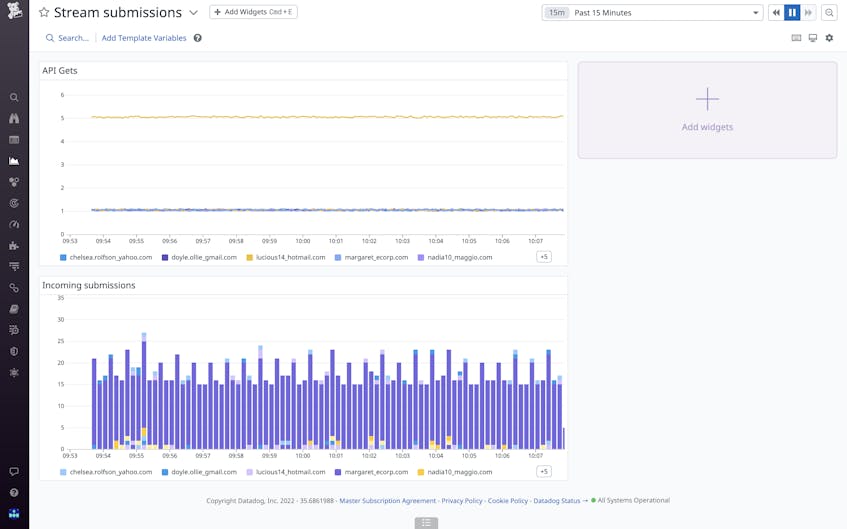Open the Metrics gauge icon in sidebar
Image resolution: width=847 pixels, height=529 pixels.
pos(14,224)
